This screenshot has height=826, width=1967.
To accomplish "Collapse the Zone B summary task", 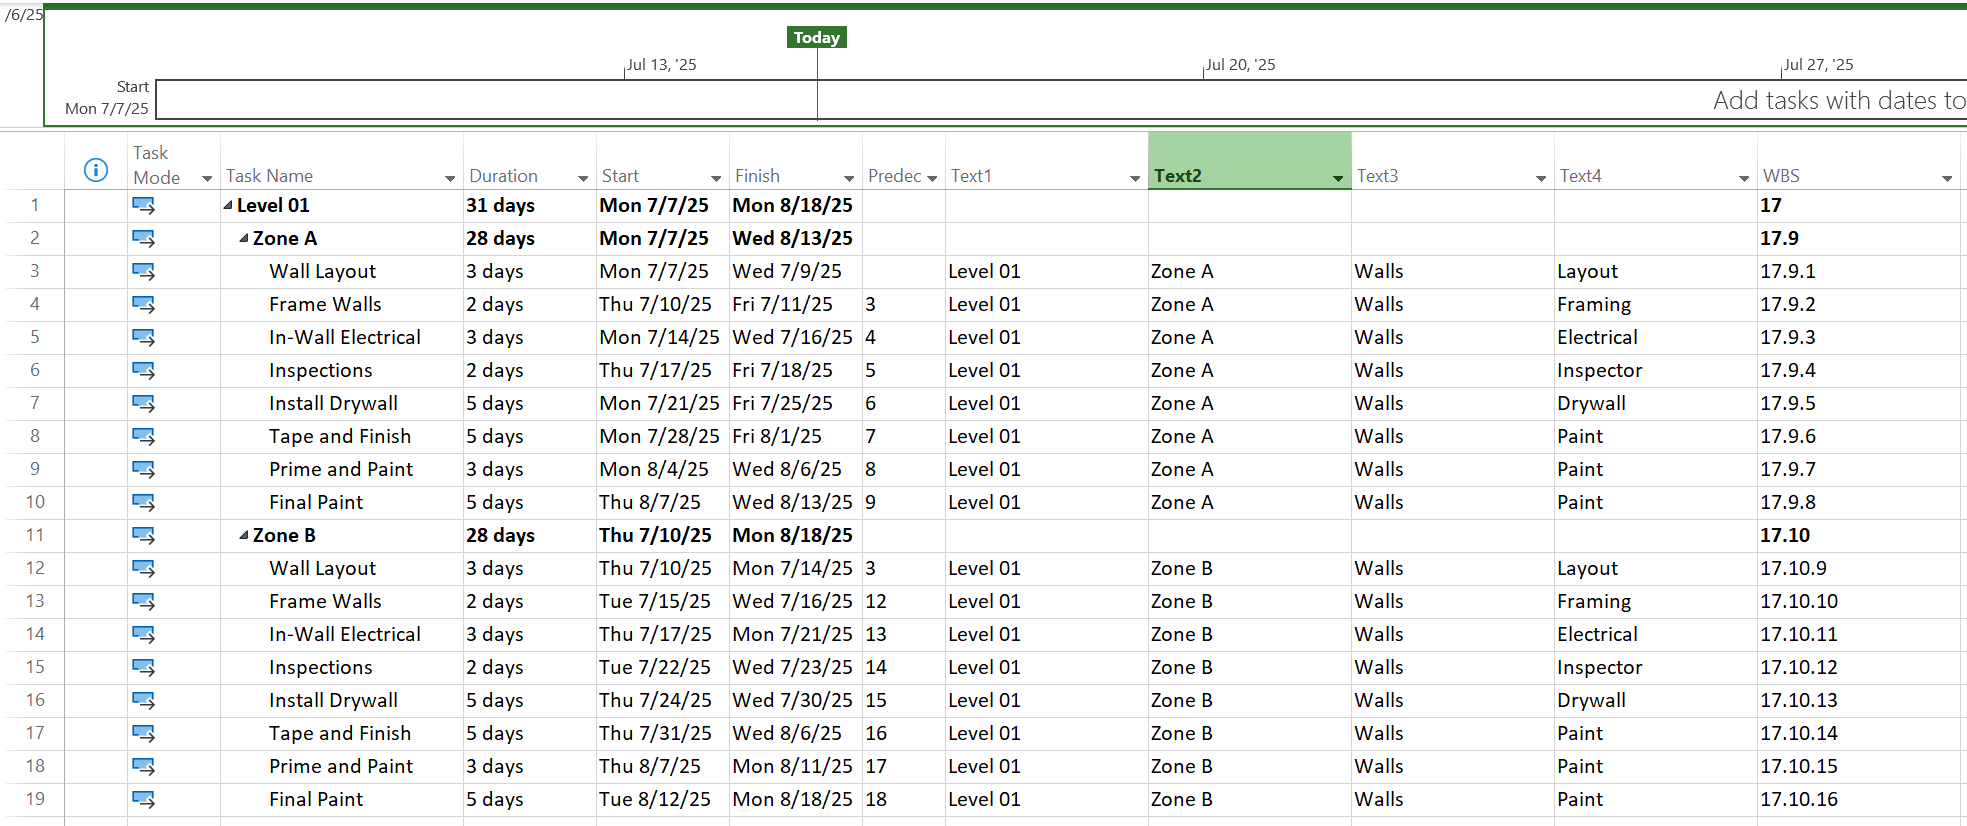I will [244, 535].
